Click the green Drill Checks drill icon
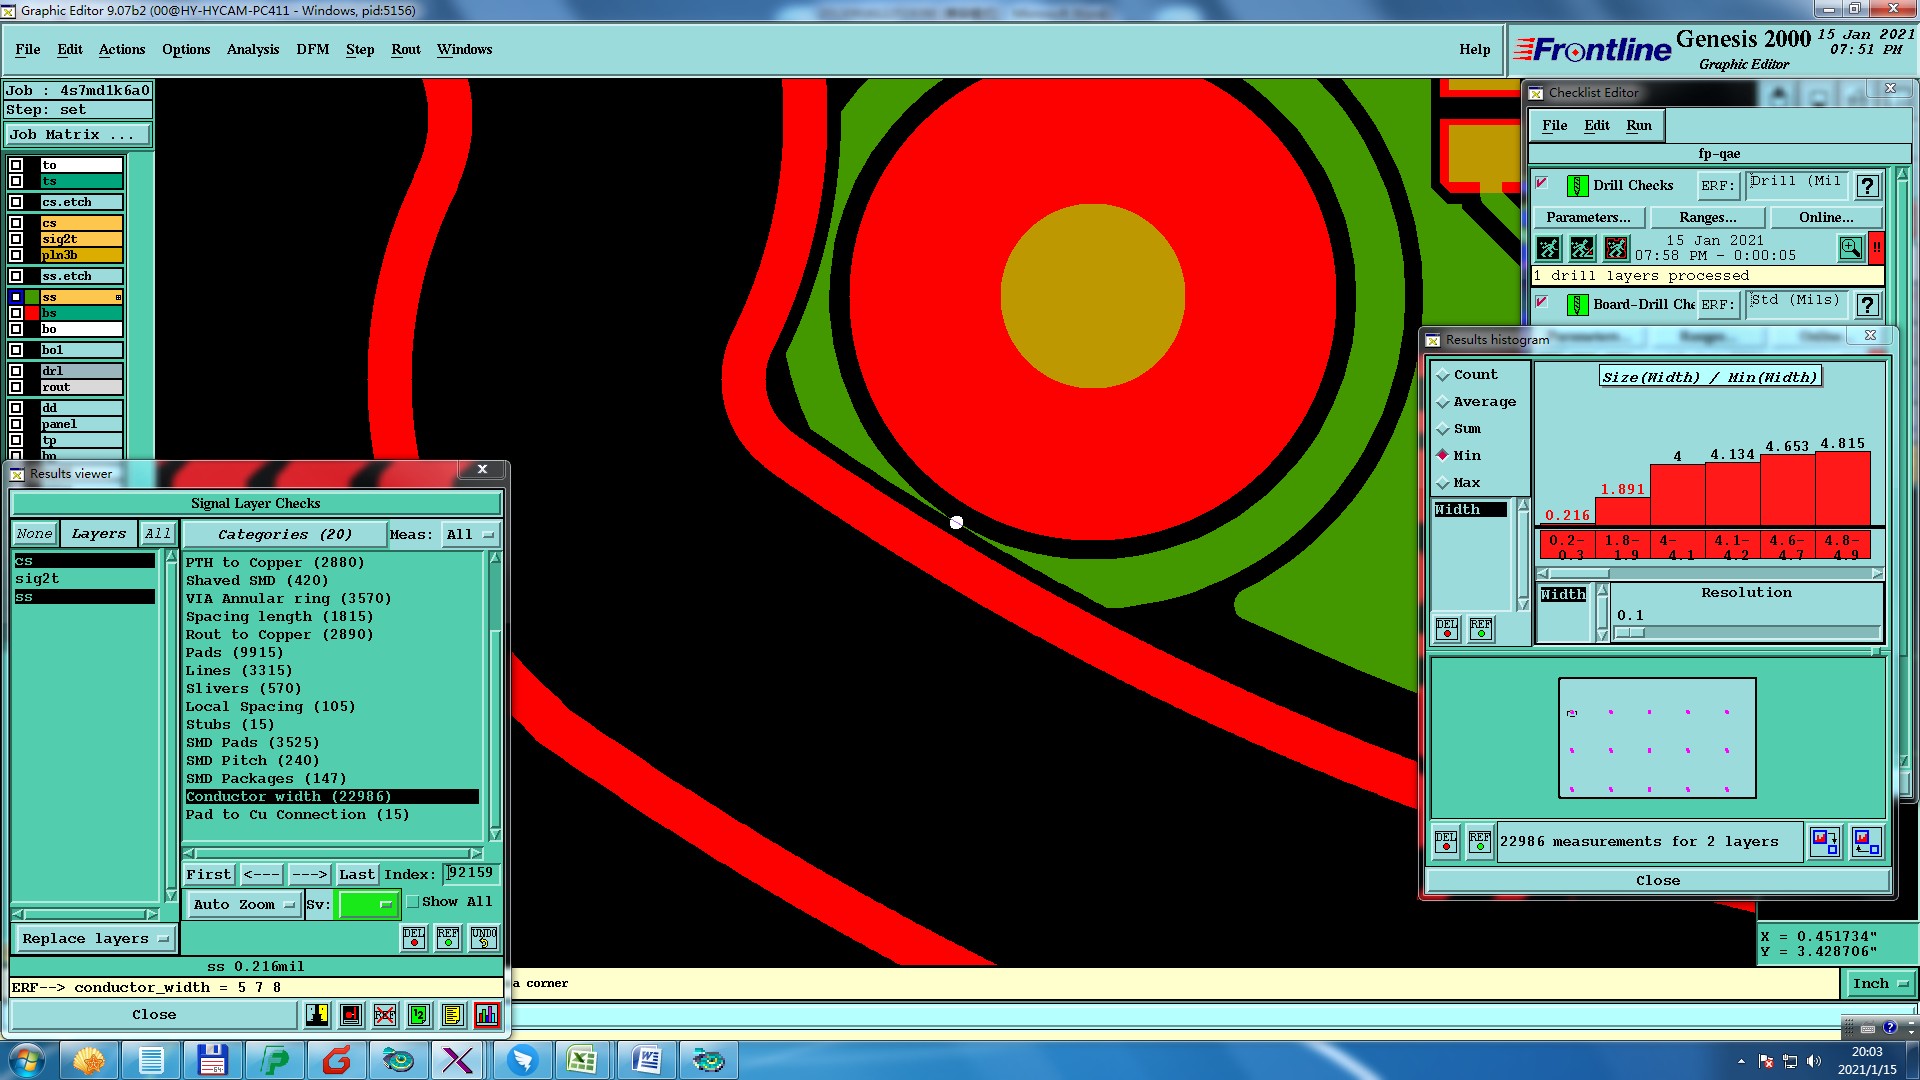The width and height of the screenshot is (1920, 1080). [1577, 186]
